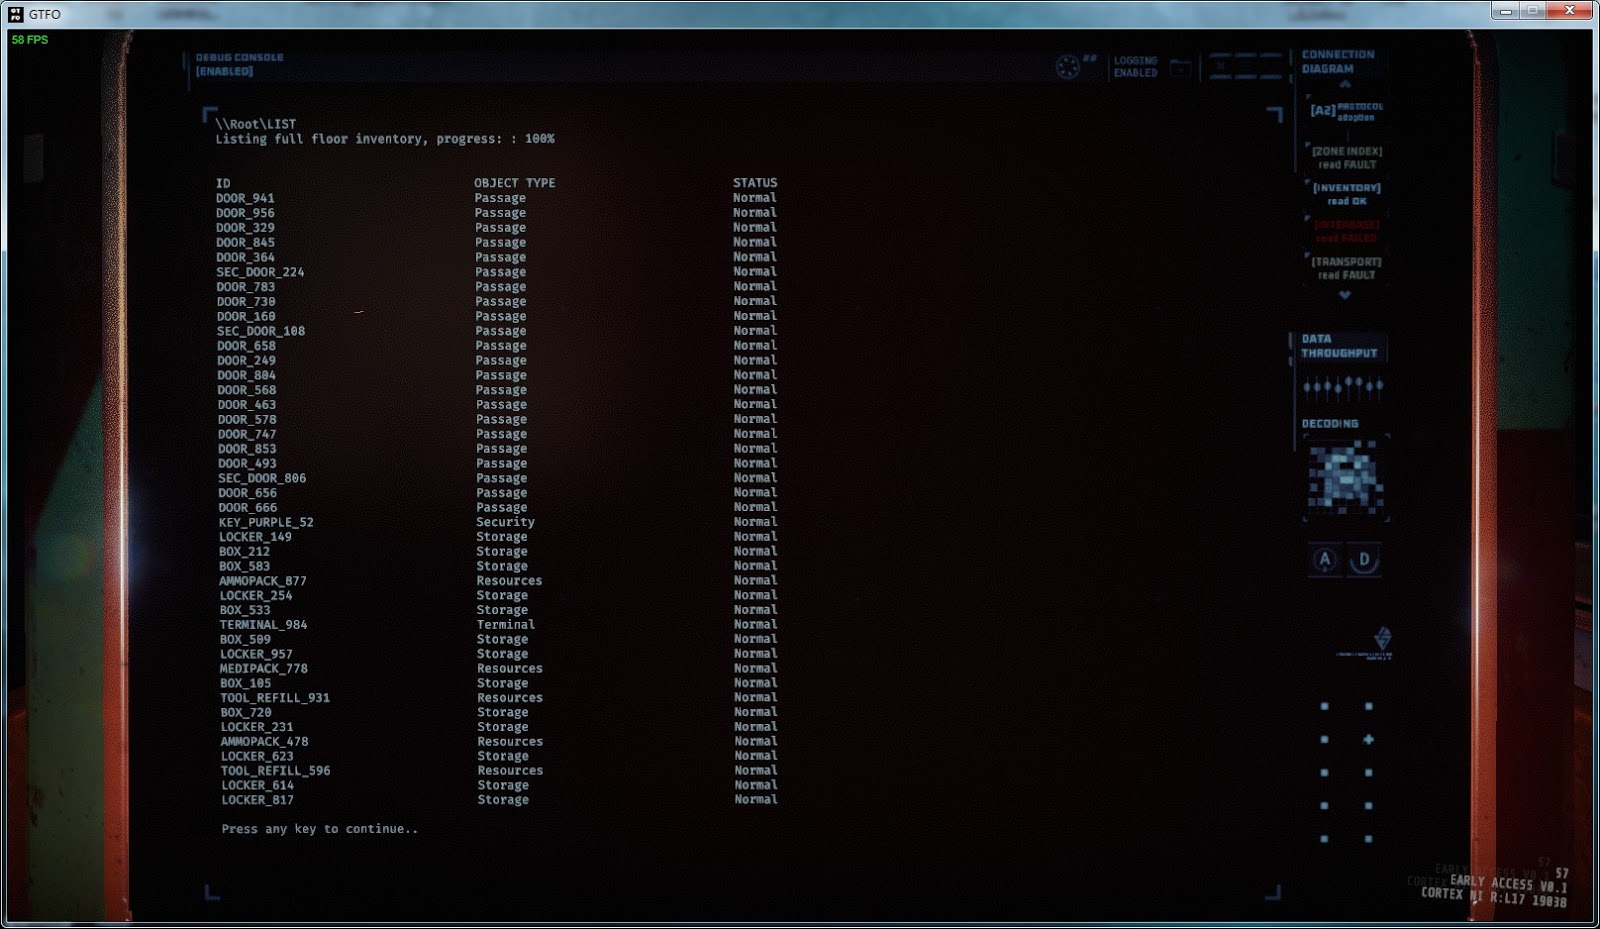This screenshot has height=929, width=1600.
Task: Close the GTFO window
Action: (1568, 11)
